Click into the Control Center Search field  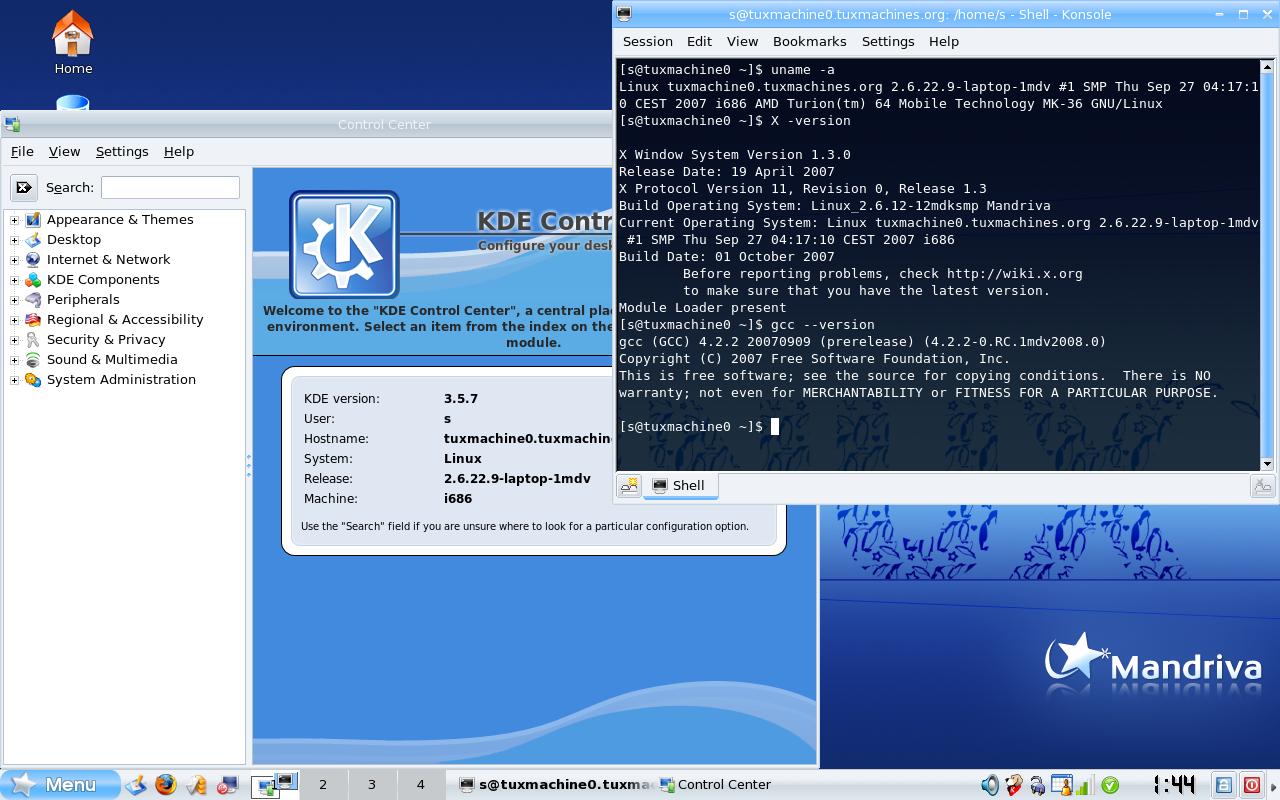coord(170,187)
